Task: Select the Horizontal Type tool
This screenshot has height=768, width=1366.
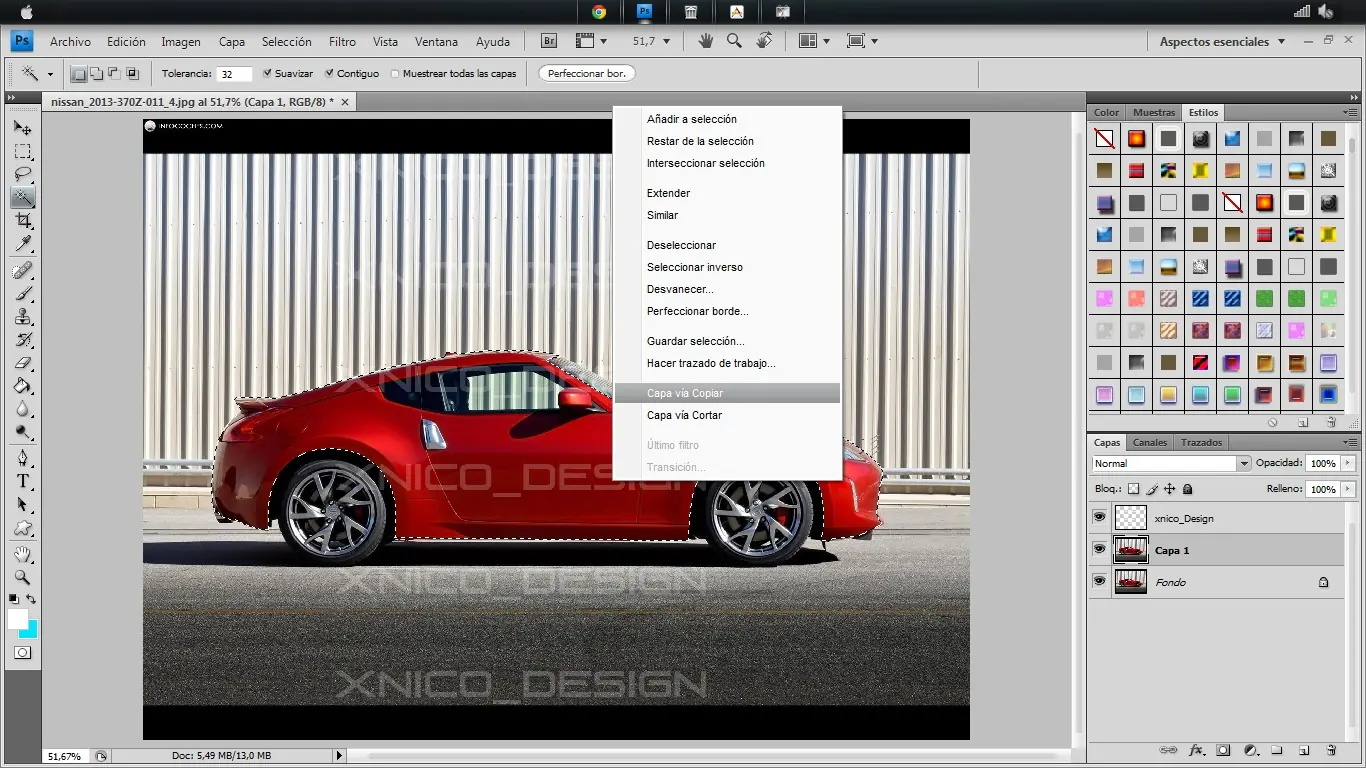Action: 22,481
